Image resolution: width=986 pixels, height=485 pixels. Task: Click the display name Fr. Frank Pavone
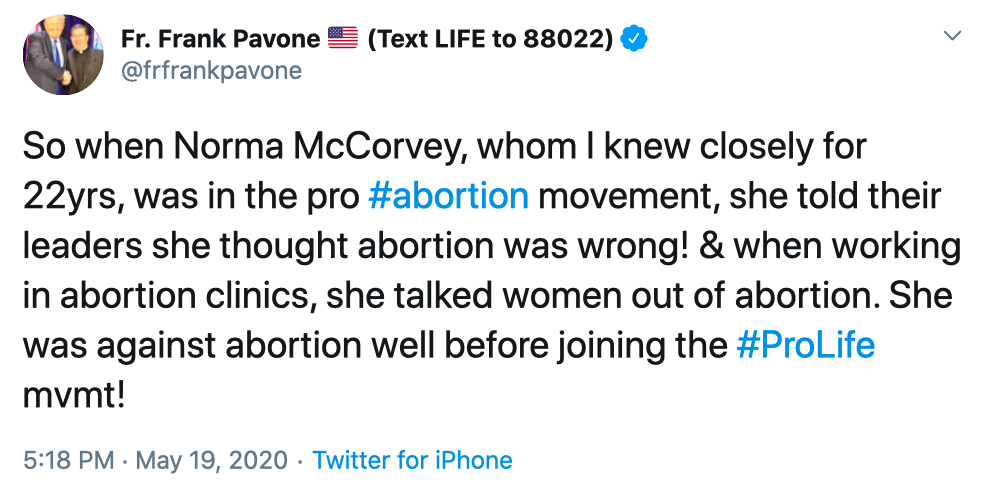(220, 40)
